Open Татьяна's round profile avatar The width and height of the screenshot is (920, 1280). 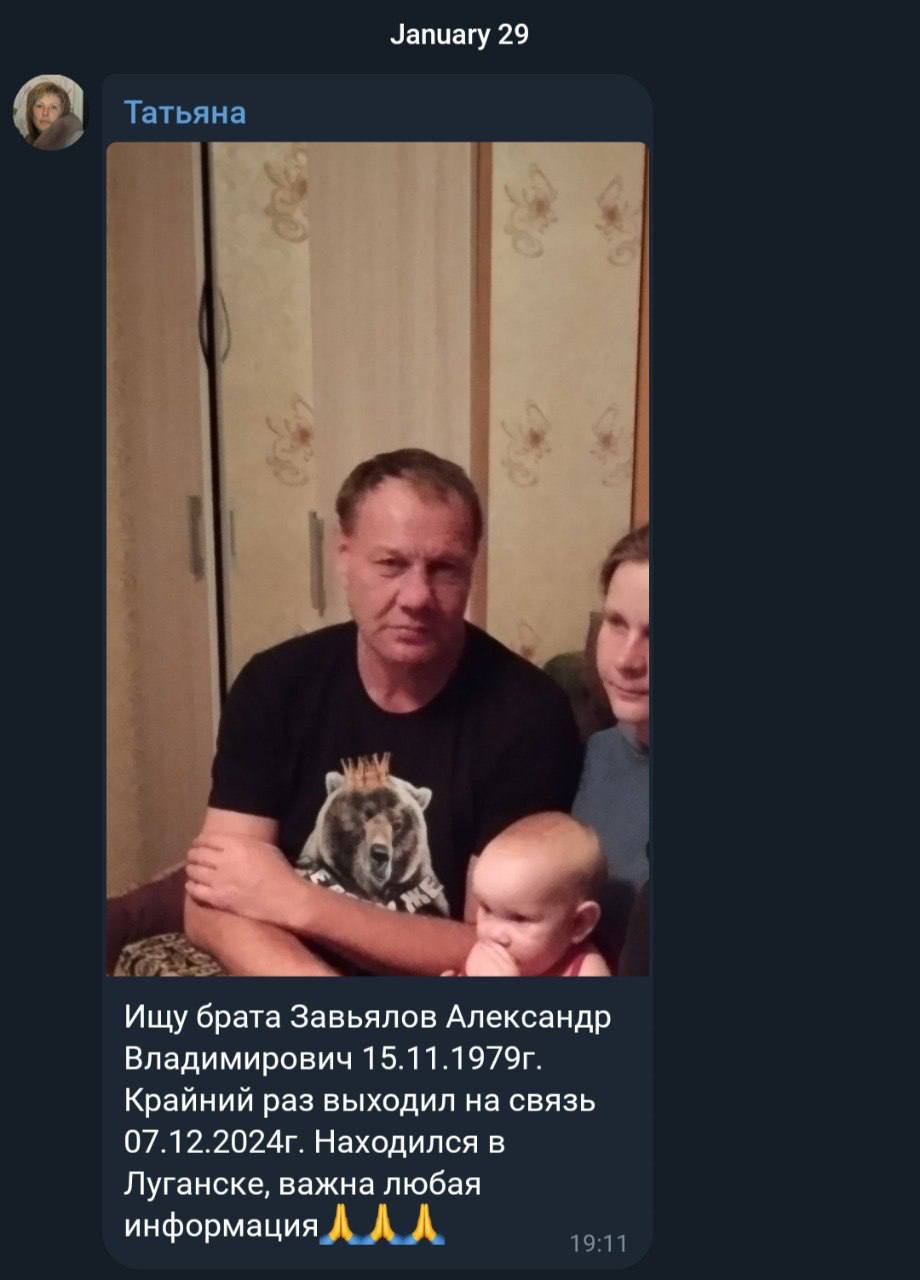pos(49,112)
